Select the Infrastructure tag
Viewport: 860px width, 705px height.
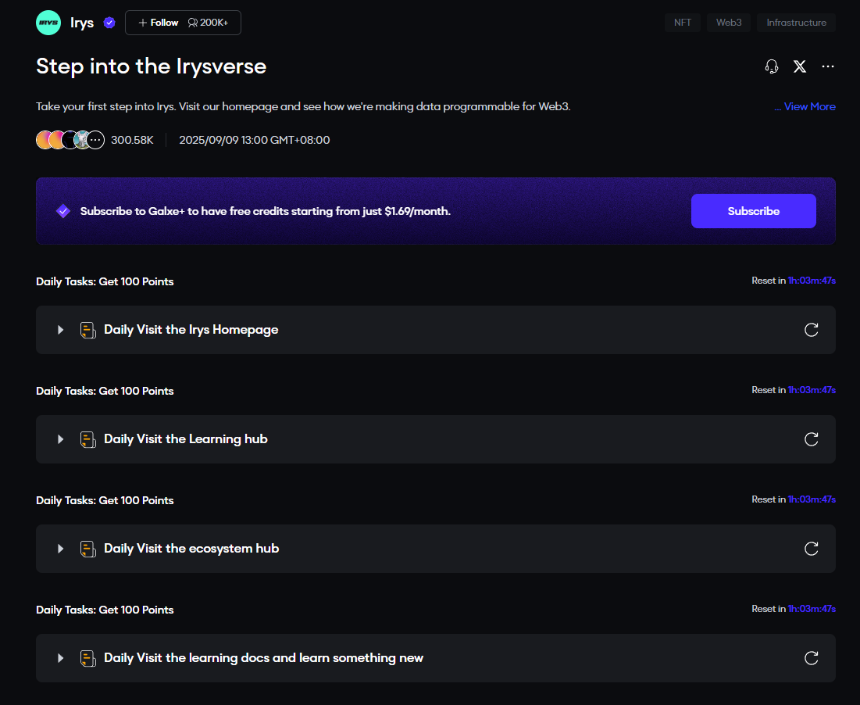796,22
